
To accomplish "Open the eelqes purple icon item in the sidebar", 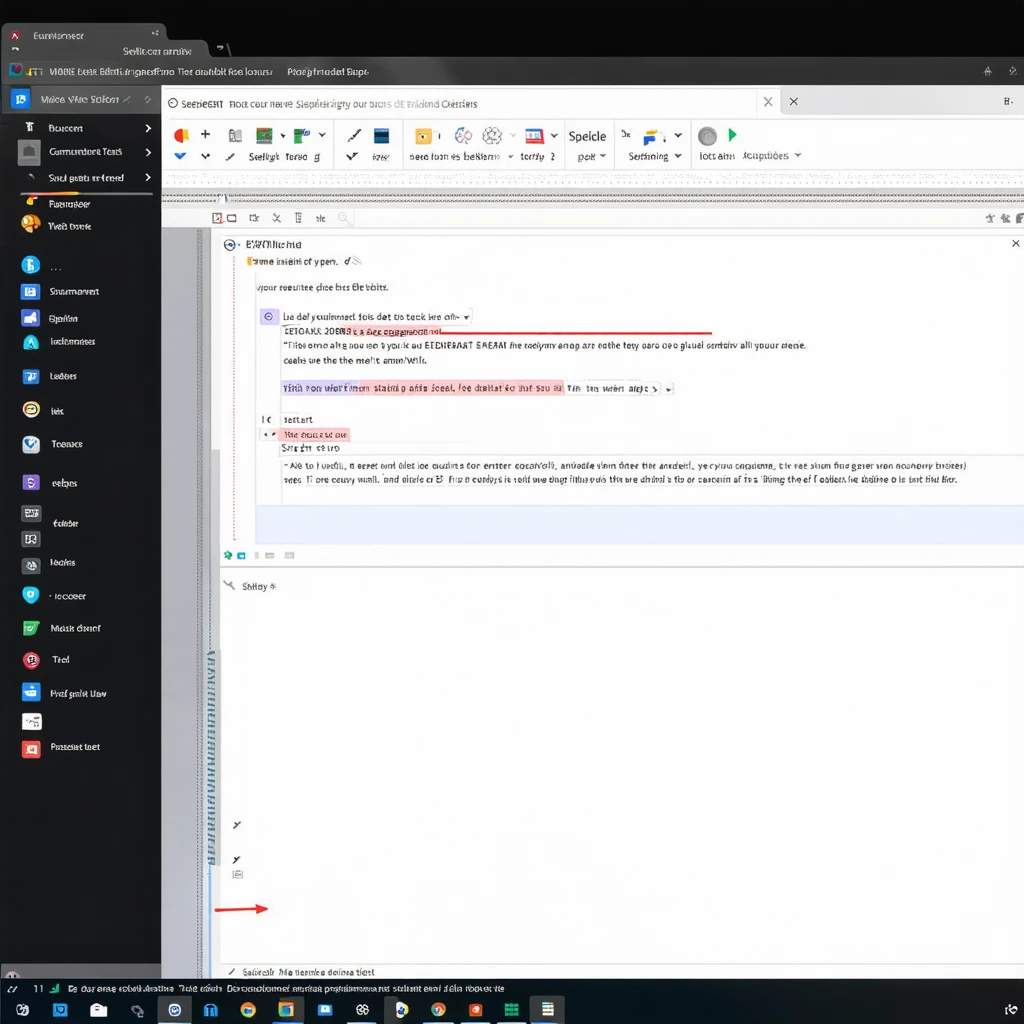I will pyautogui.click(x=50, y=483).
